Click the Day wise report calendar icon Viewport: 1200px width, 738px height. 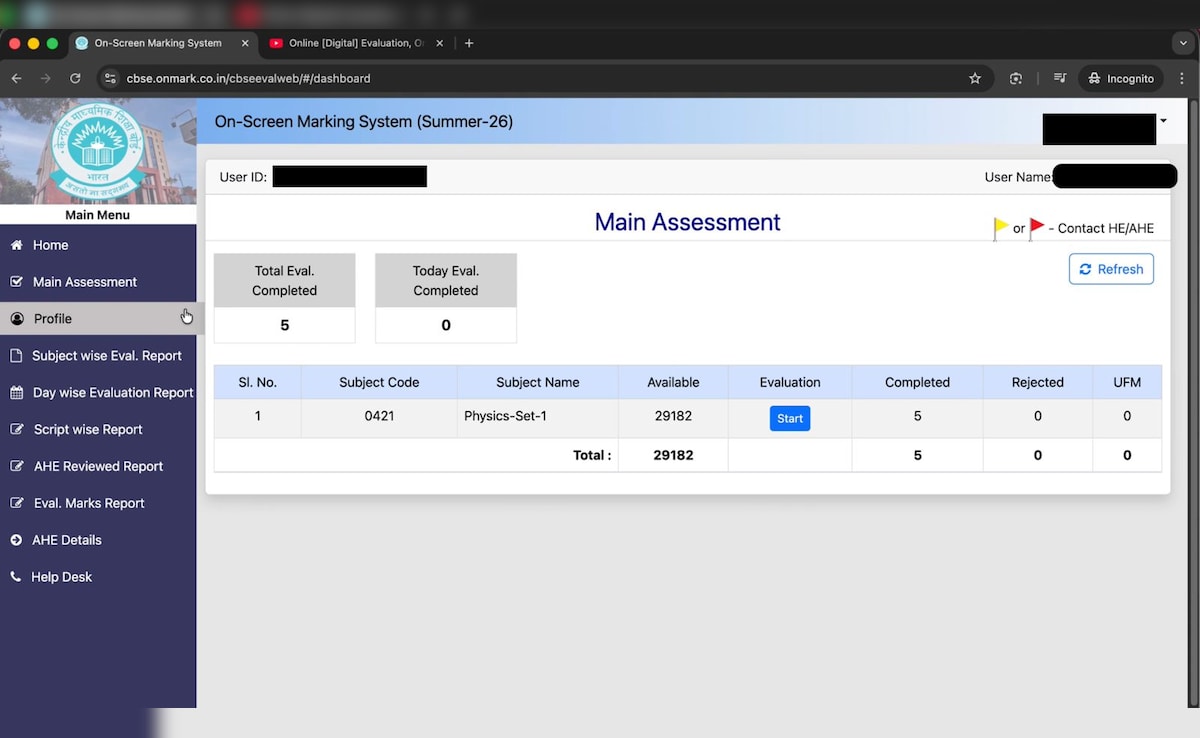(x=16, y=393)
